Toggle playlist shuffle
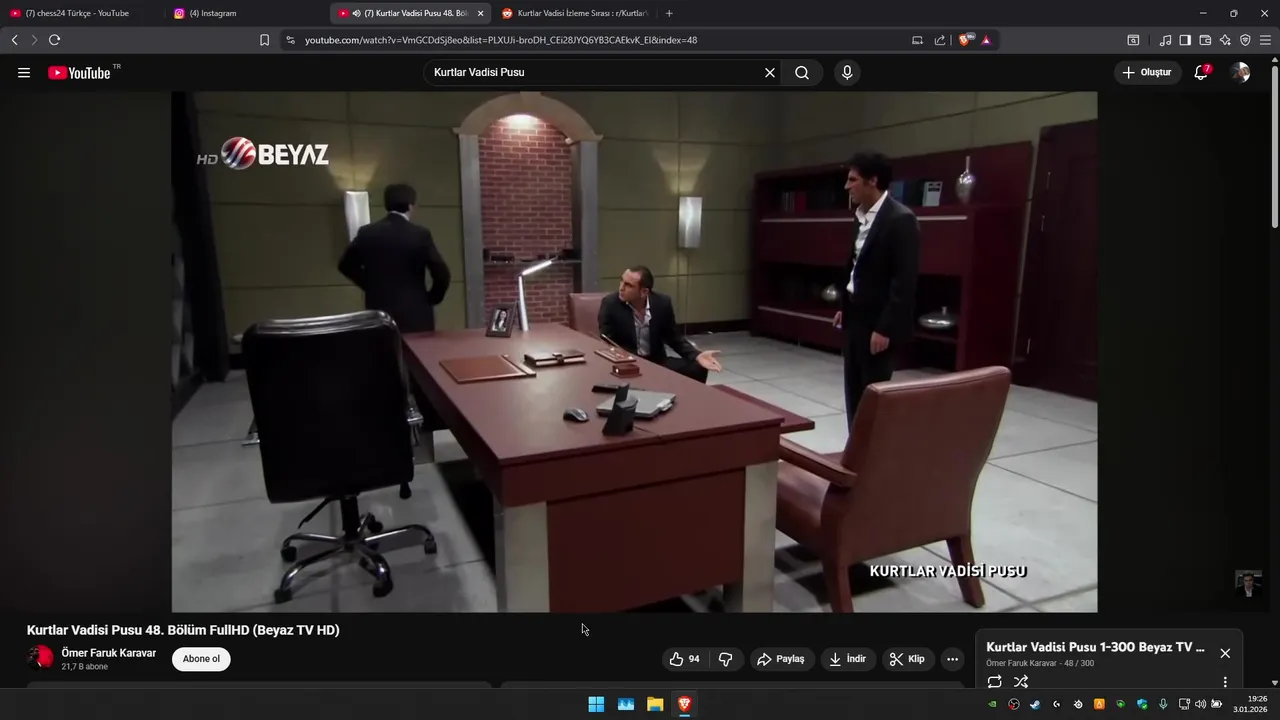1280x720 pixels. pos(1021,682)
